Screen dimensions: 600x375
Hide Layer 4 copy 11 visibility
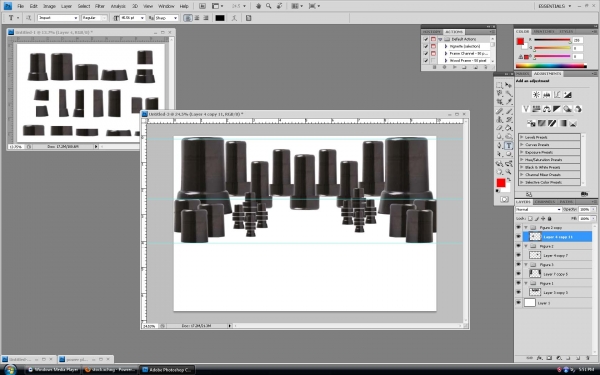(518, 236)
